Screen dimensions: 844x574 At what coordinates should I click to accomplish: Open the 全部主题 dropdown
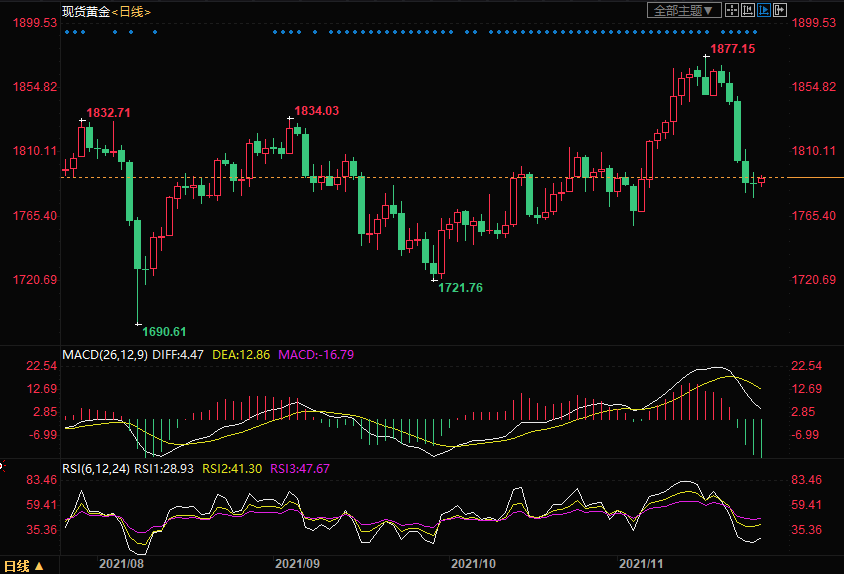(x=684, y=10)
